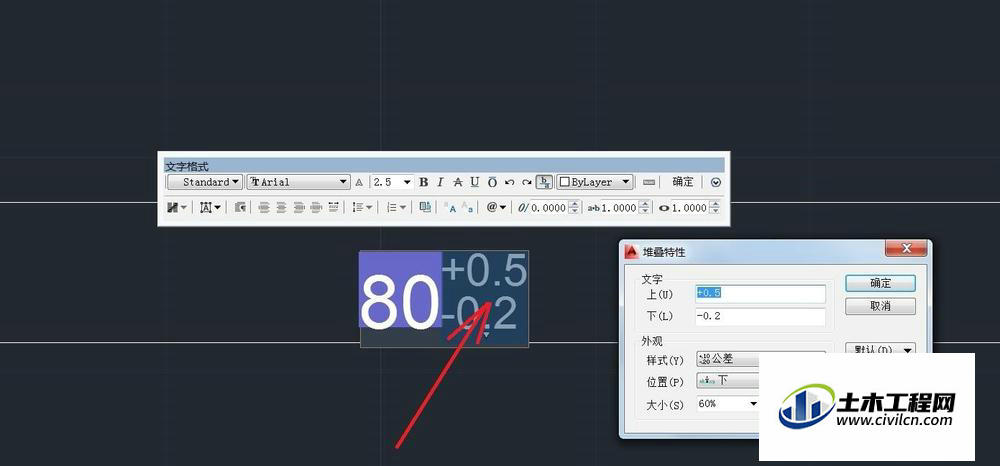Adjust the Oblique angle stepper

pos(574,208)
